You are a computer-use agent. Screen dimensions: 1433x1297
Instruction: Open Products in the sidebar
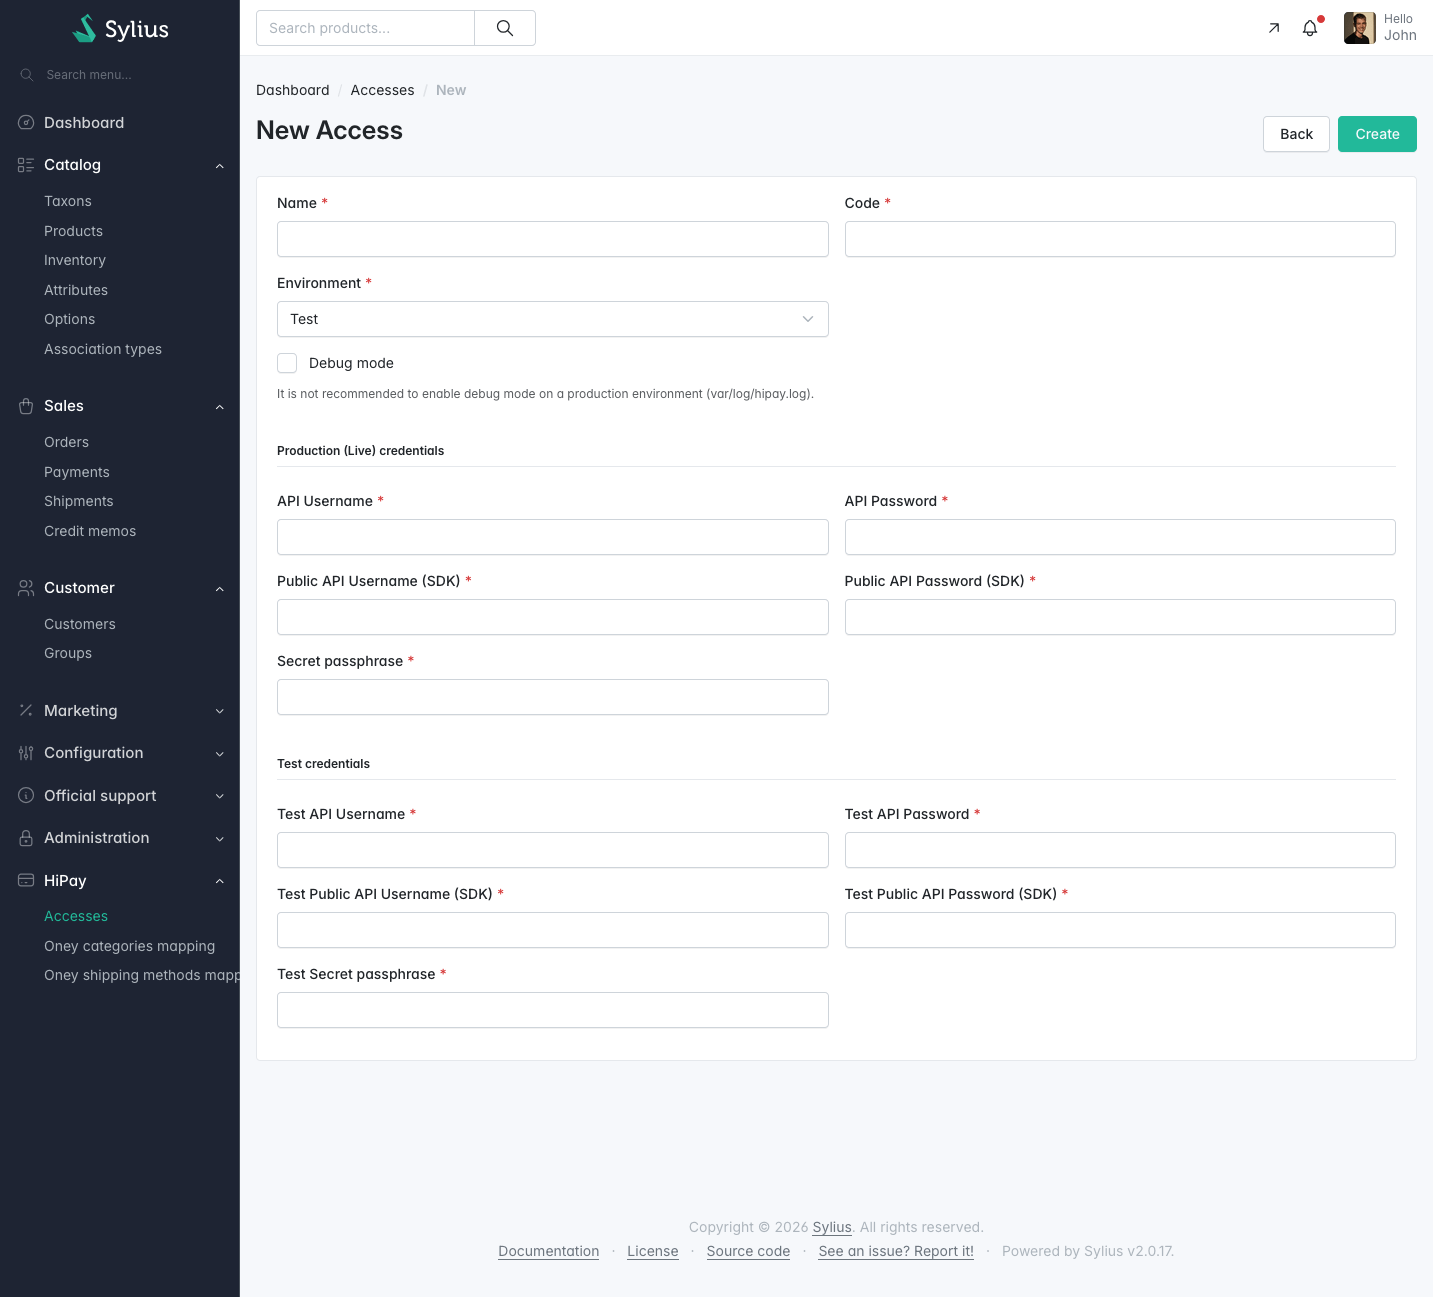pos(73,231)
